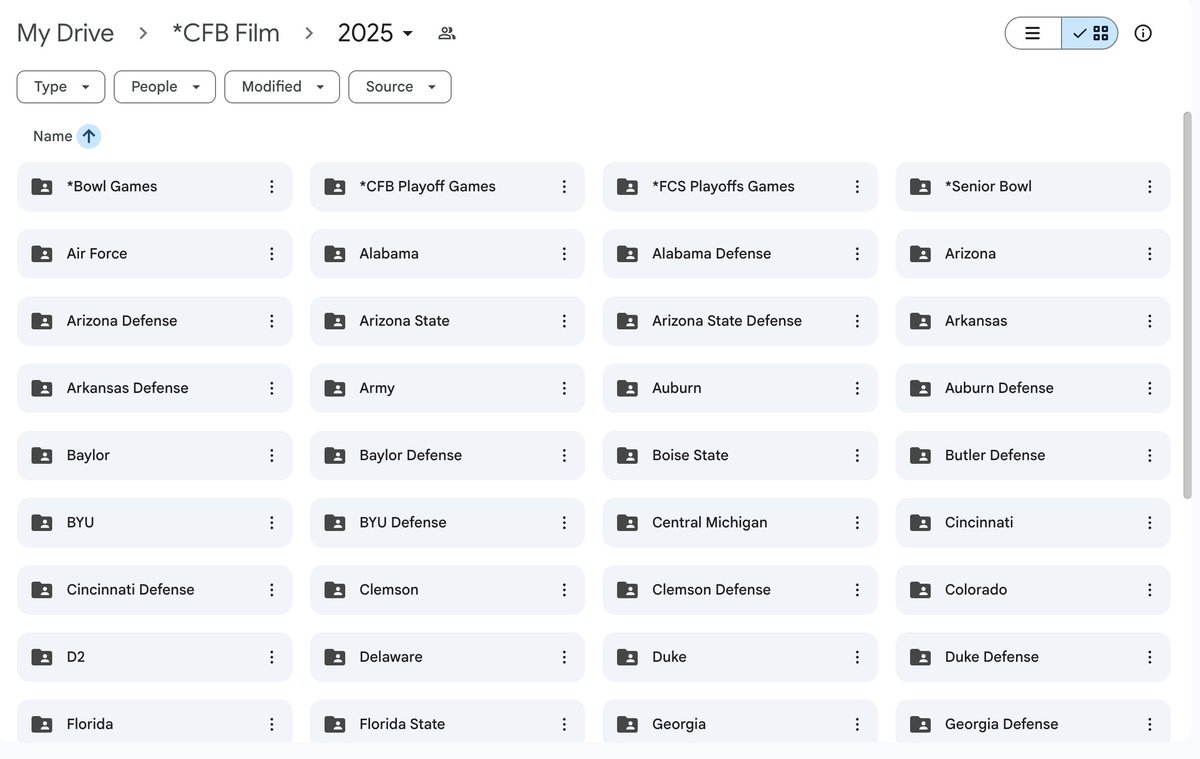Click three-dot menu on Alabama folder
1200x759 pixels.
tap(564, 254)
